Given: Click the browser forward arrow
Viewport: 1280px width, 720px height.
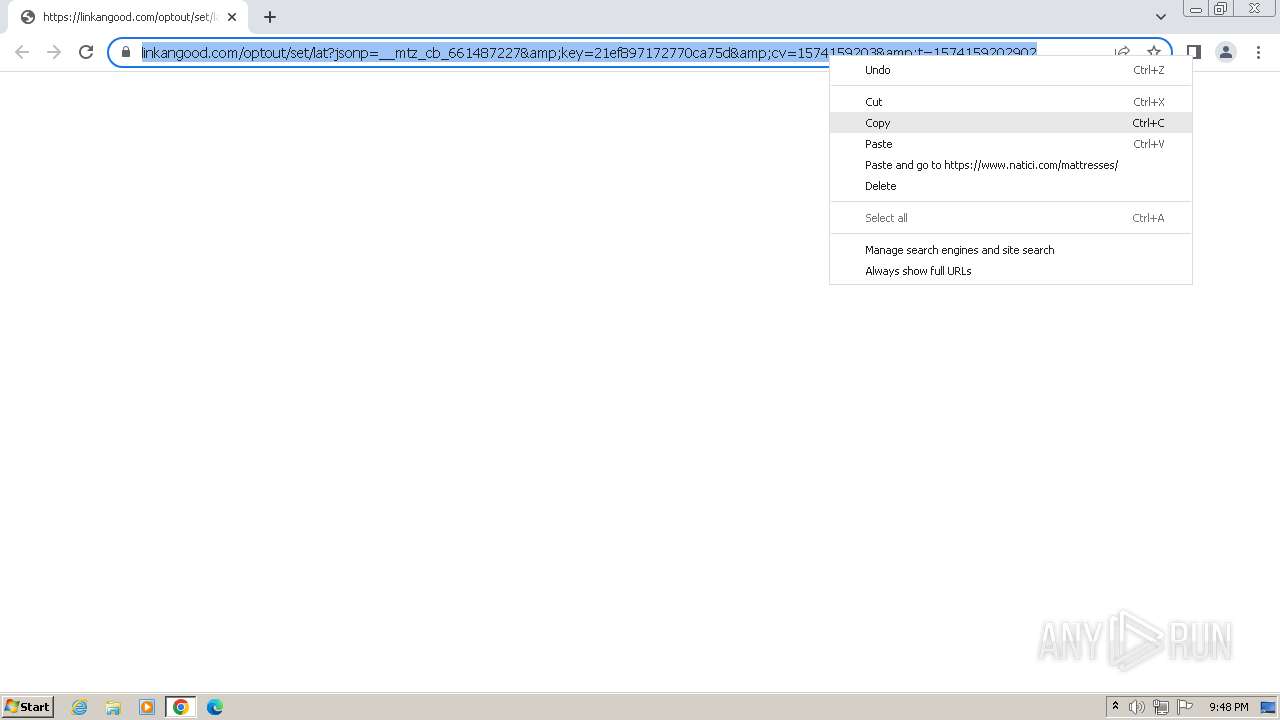Looking at the screenshot, I should pos(54,52).
